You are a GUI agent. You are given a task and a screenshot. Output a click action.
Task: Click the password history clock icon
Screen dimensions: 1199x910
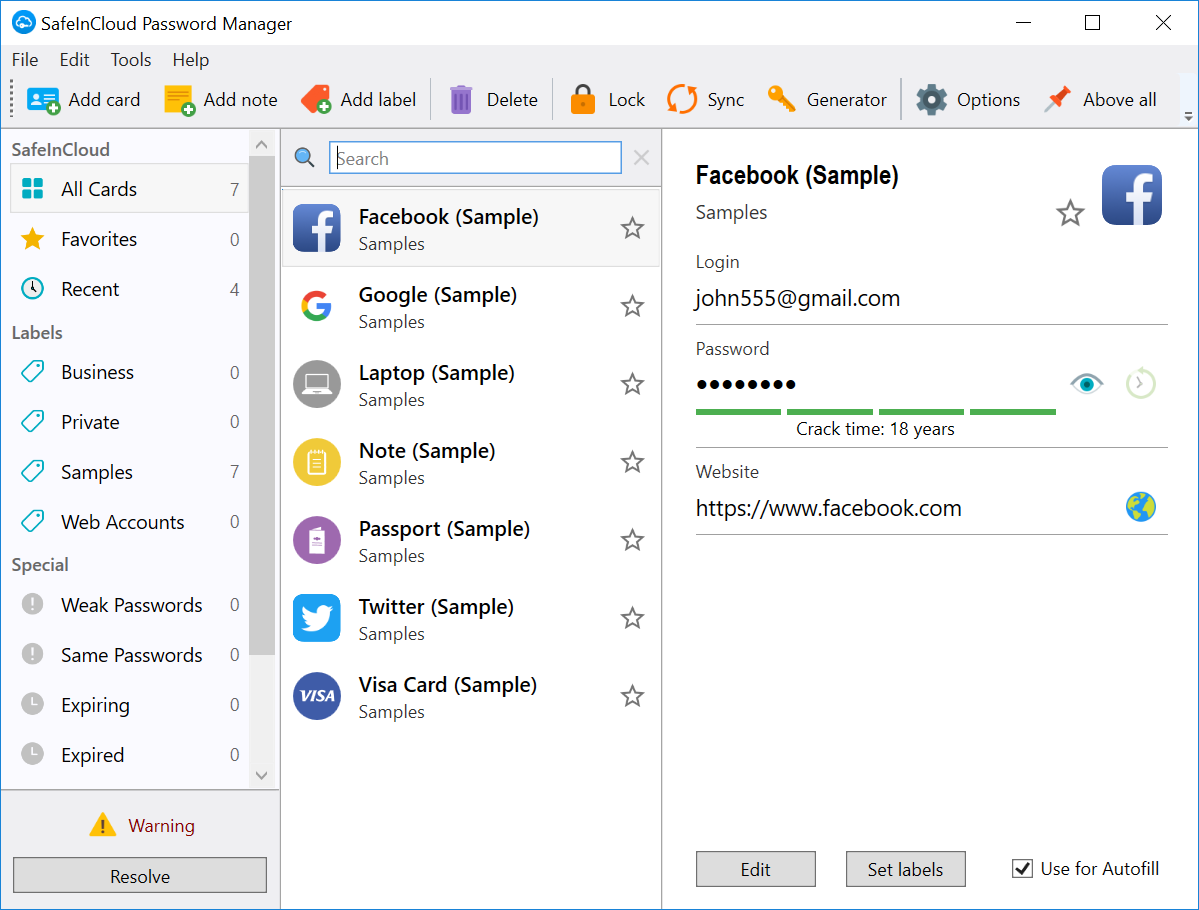pyautogui.click(x=1140, y=383)
